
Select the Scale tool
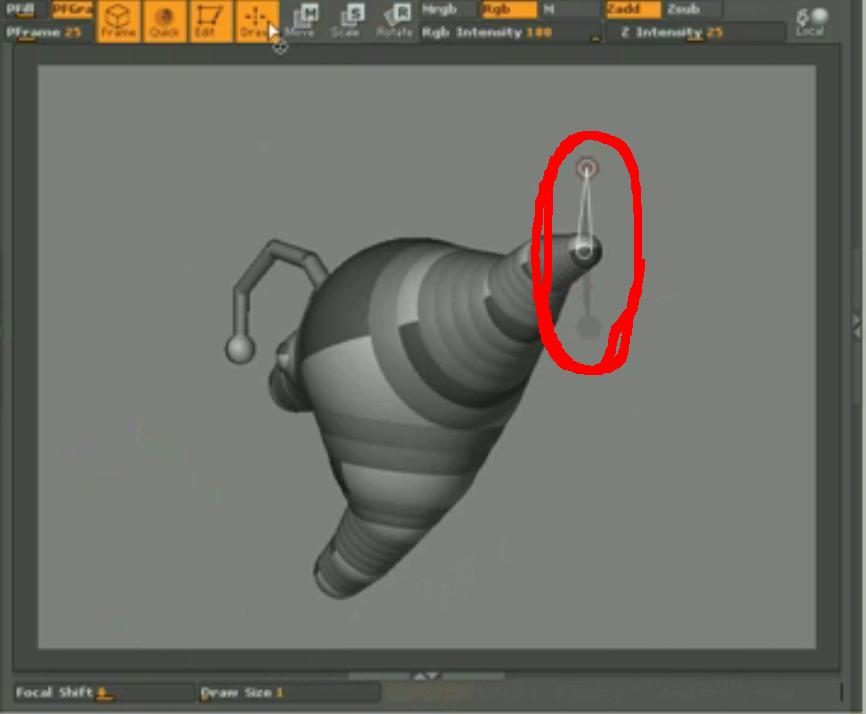point(346,21)
